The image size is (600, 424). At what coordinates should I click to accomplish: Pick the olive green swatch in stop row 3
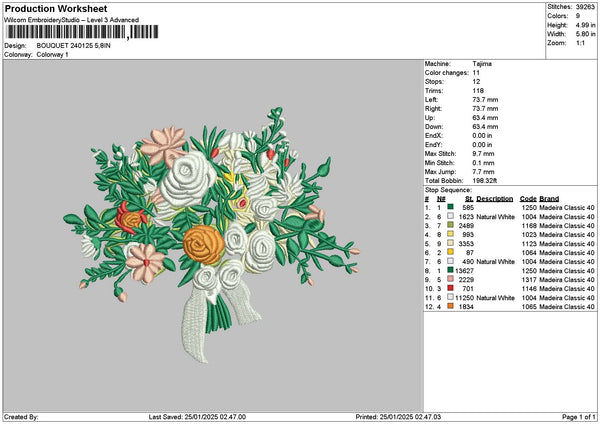[x=450, y=225]
